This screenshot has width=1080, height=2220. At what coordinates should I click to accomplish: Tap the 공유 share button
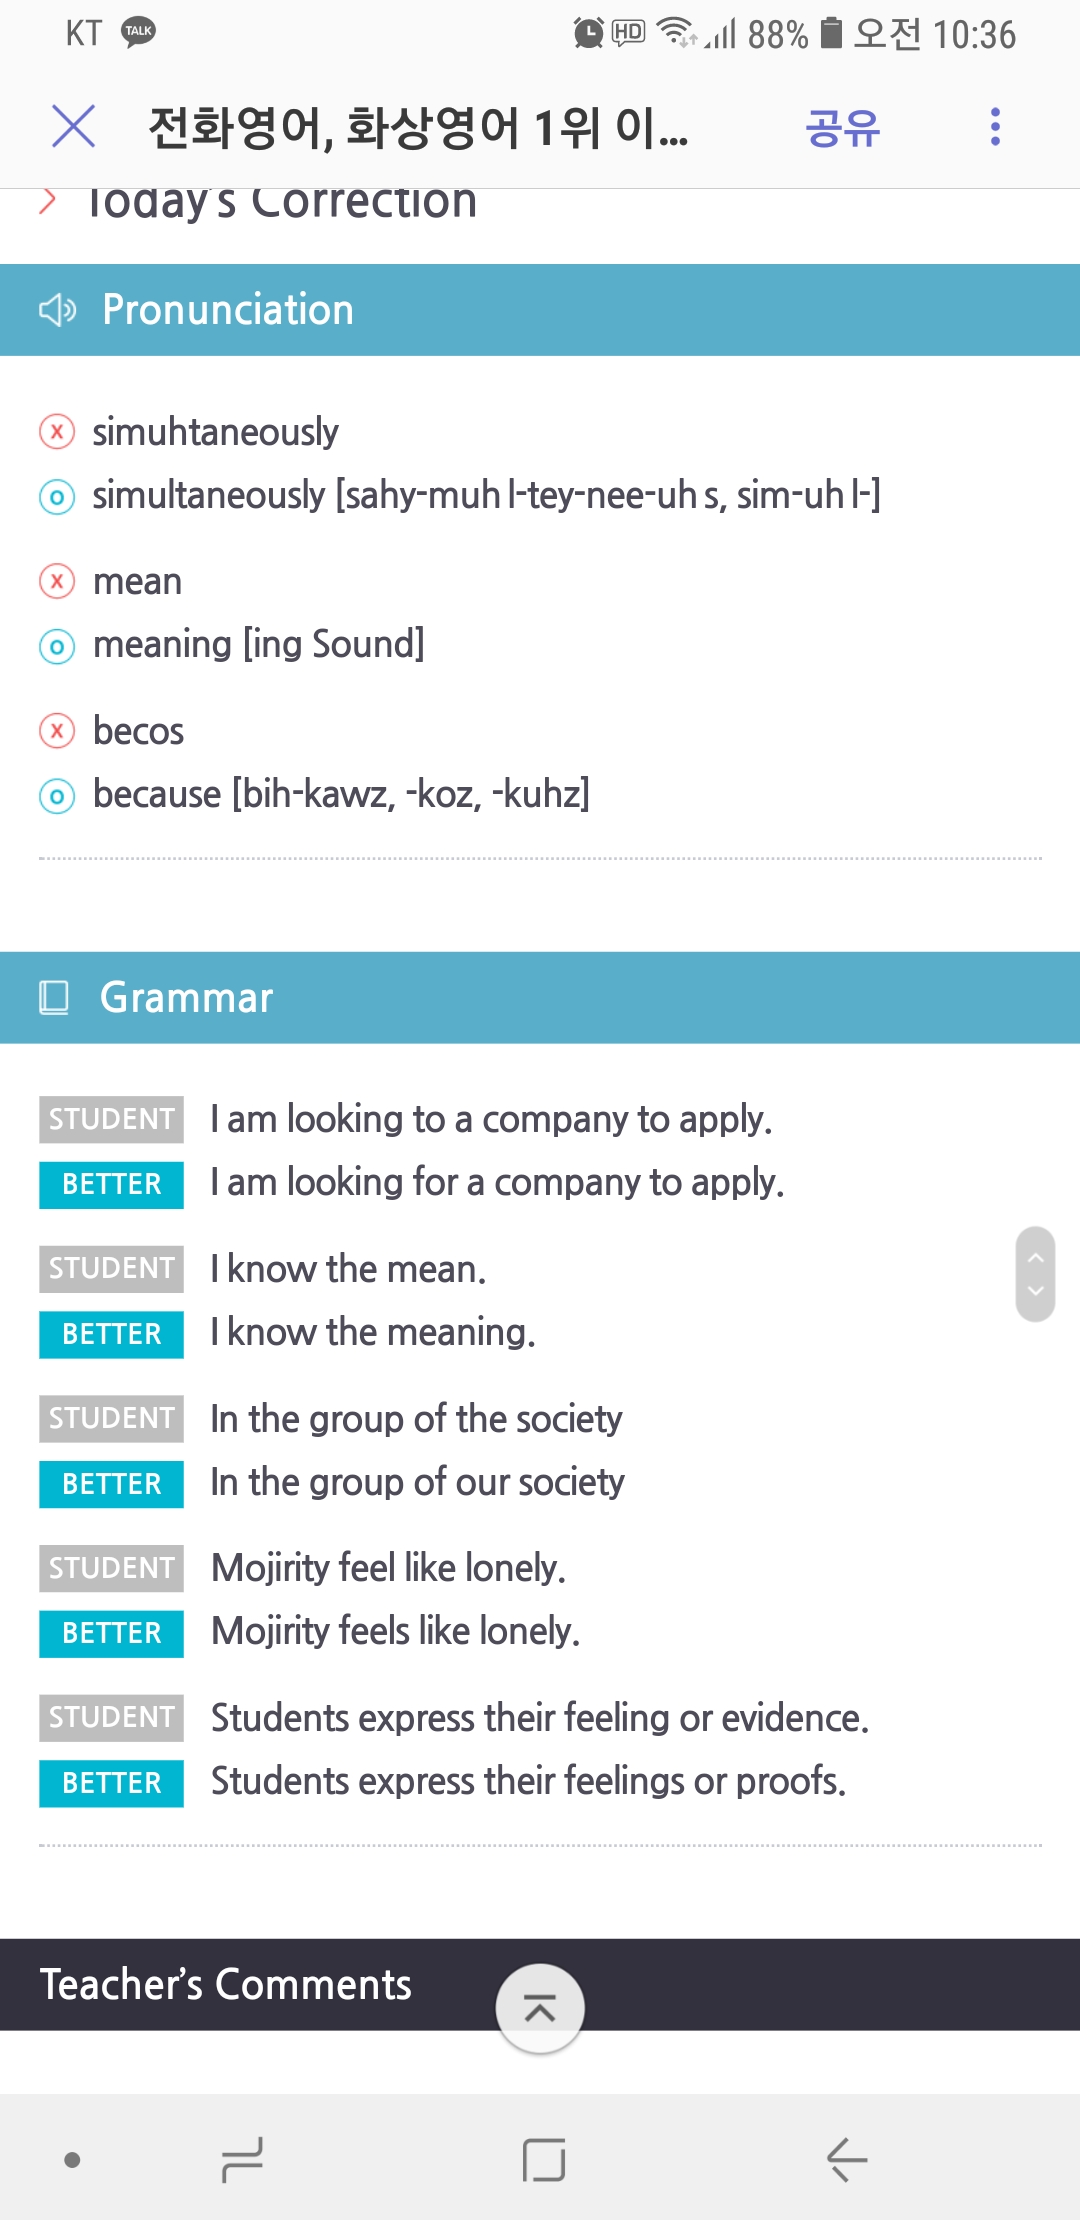842,128
